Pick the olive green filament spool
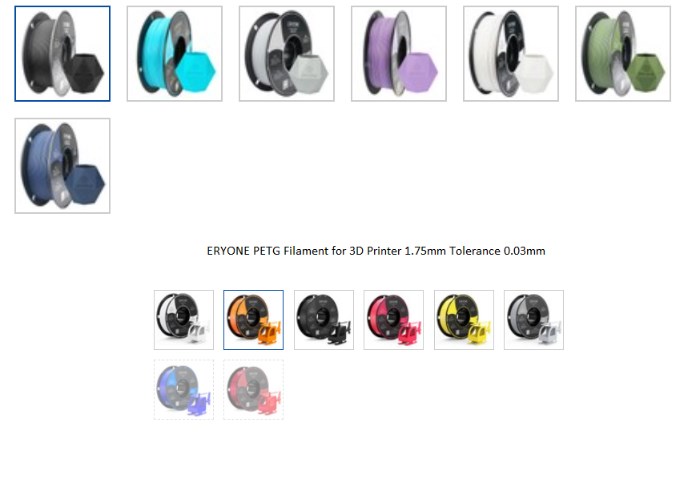The image size is (700, 481). 623,54
